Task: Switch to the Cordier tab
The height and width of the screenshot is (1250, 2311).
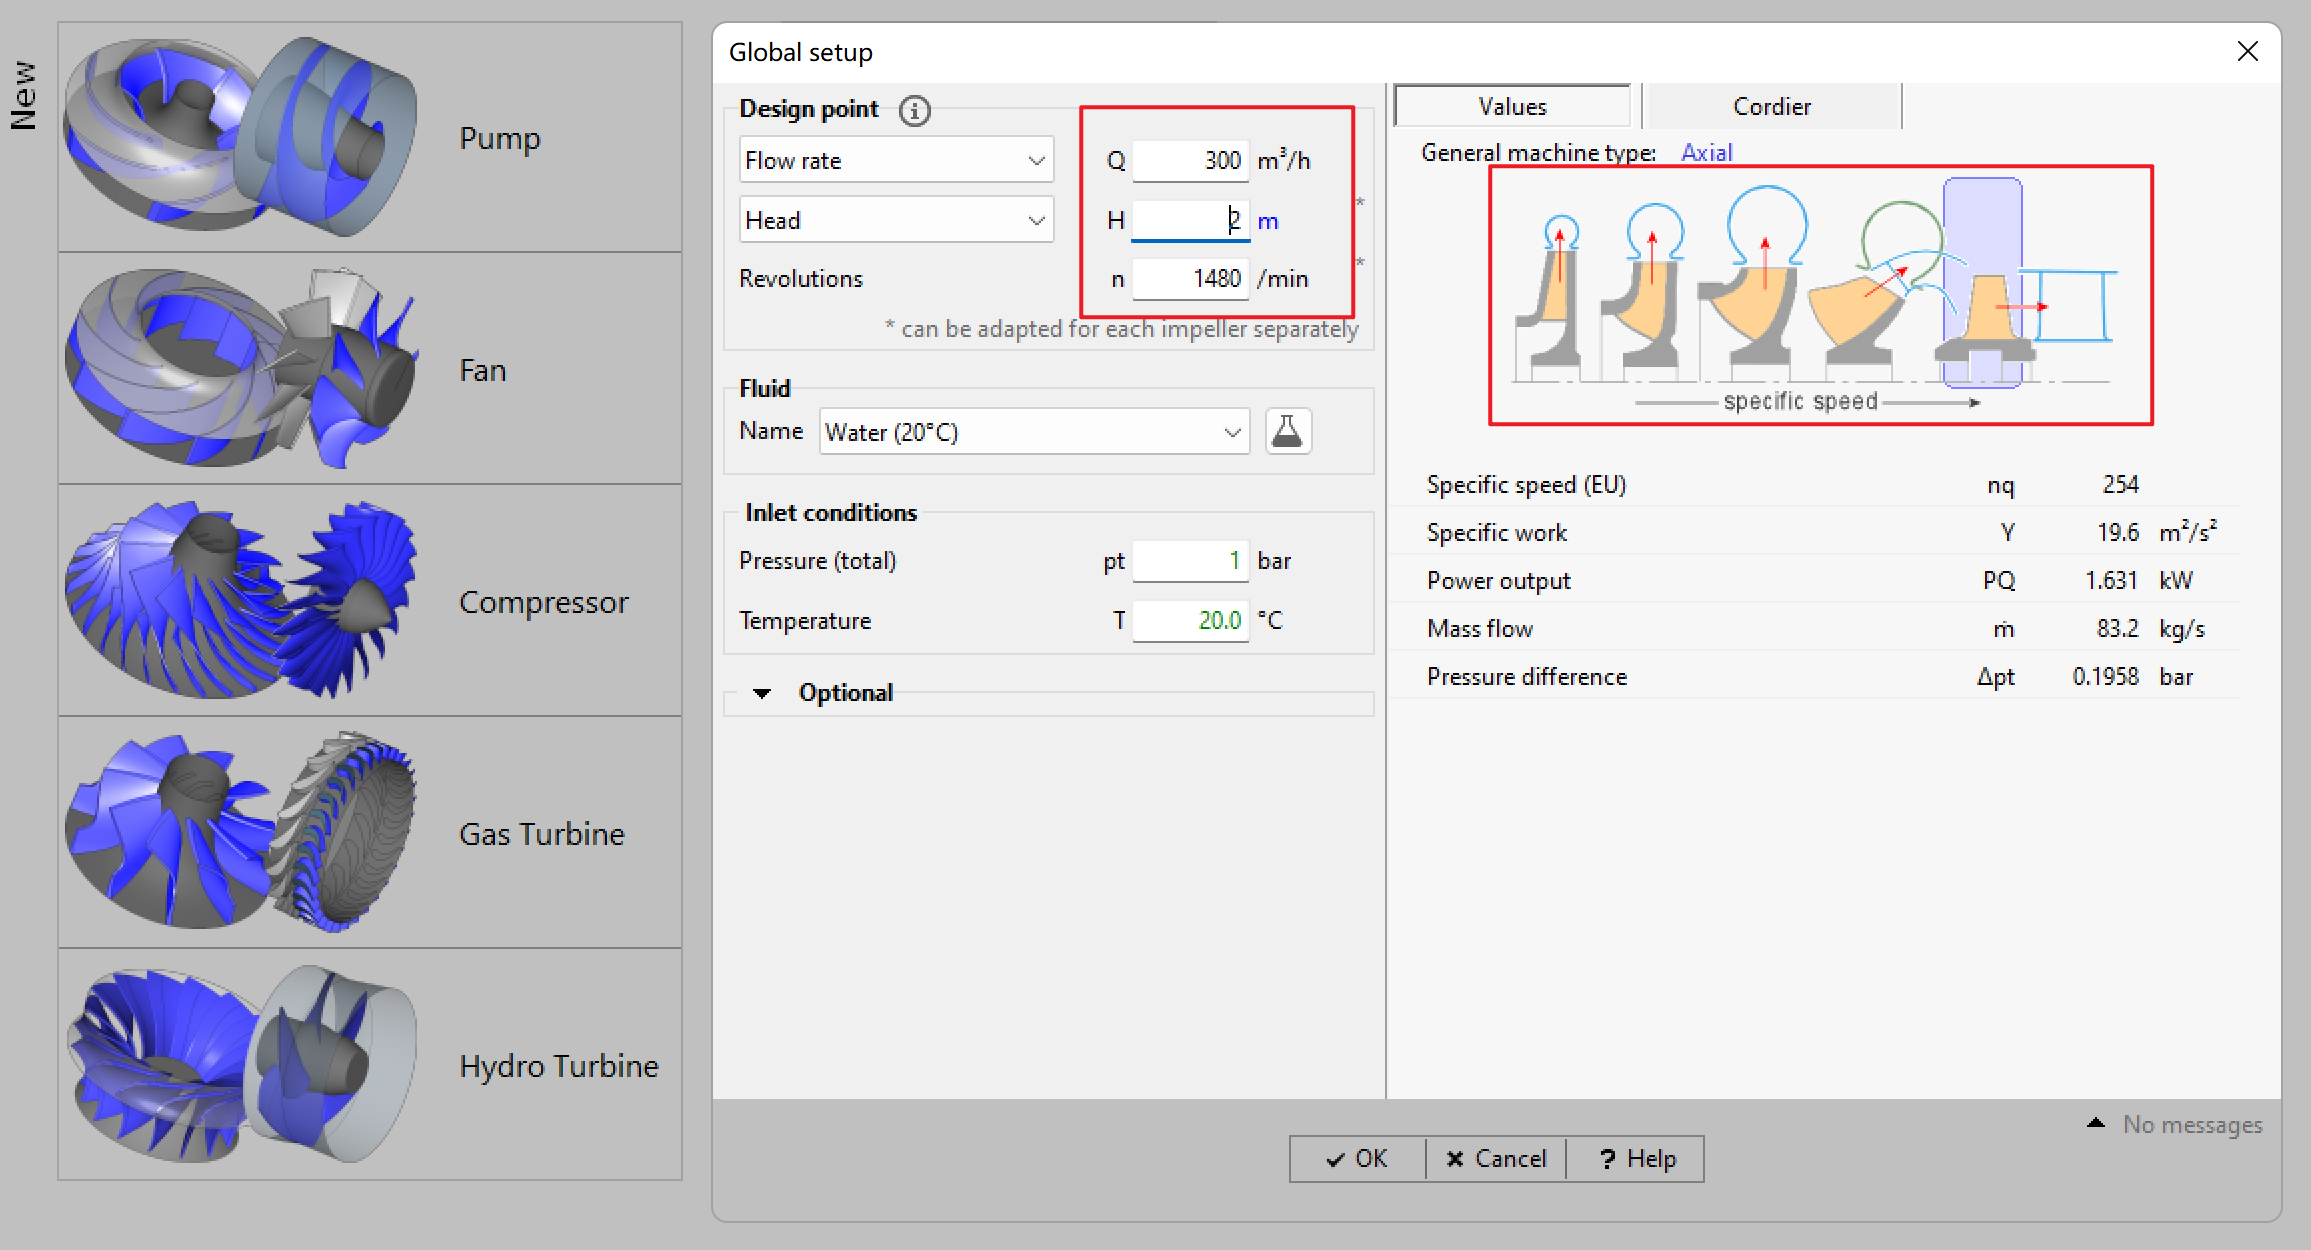Action: click(x=1771, y=107)
